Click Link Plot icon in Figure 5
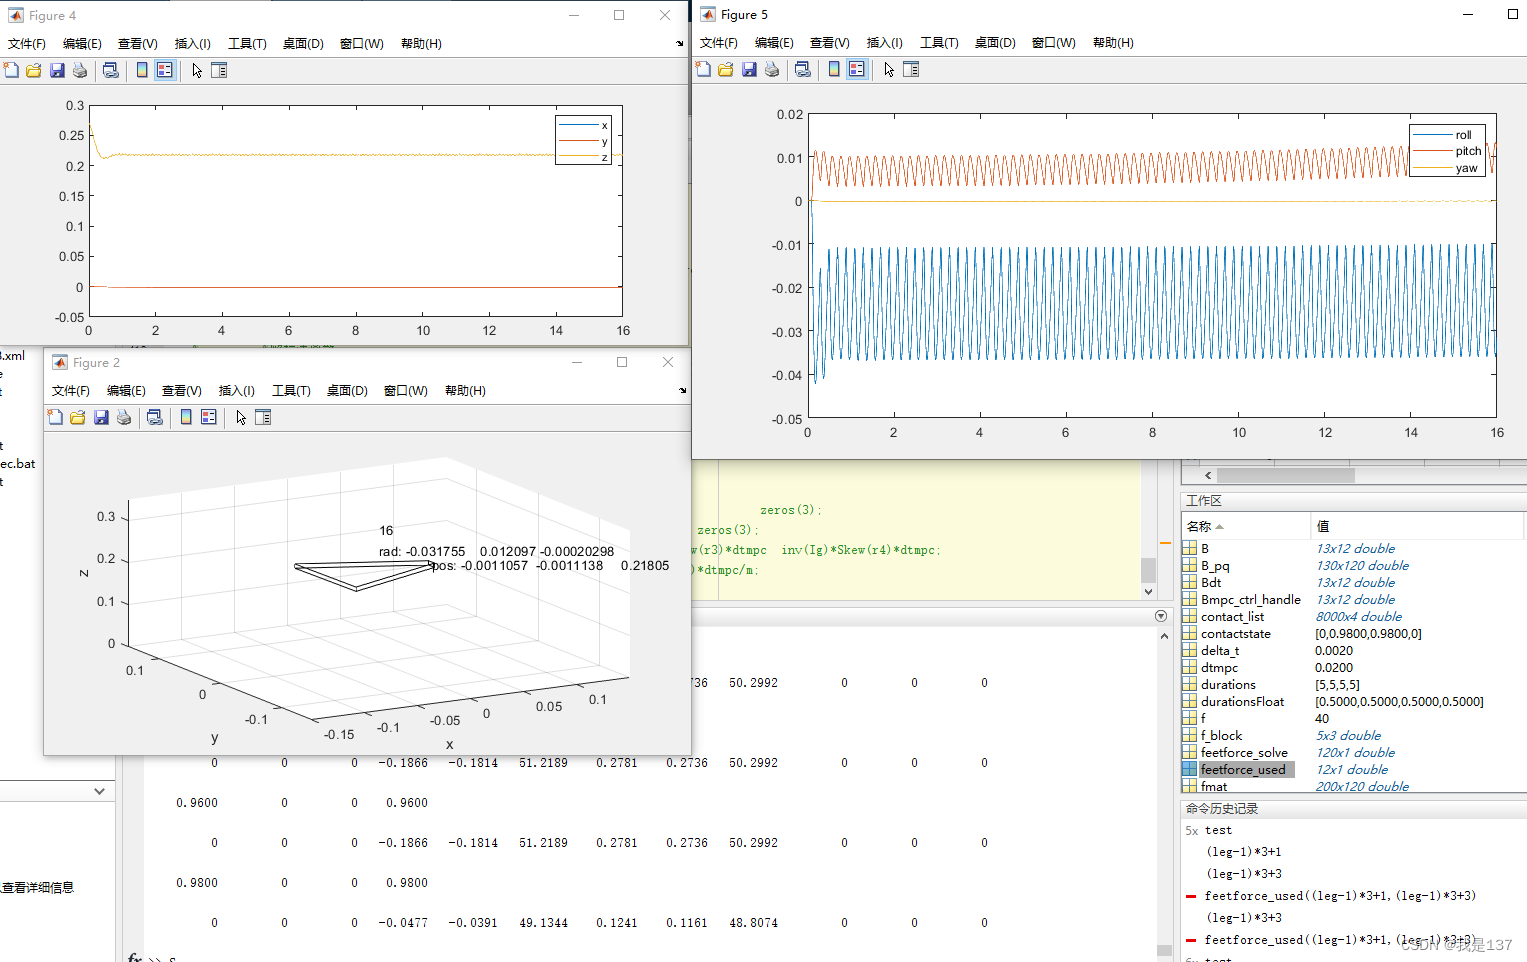This screenshot has height=962, width=1527. pos(803,69)
